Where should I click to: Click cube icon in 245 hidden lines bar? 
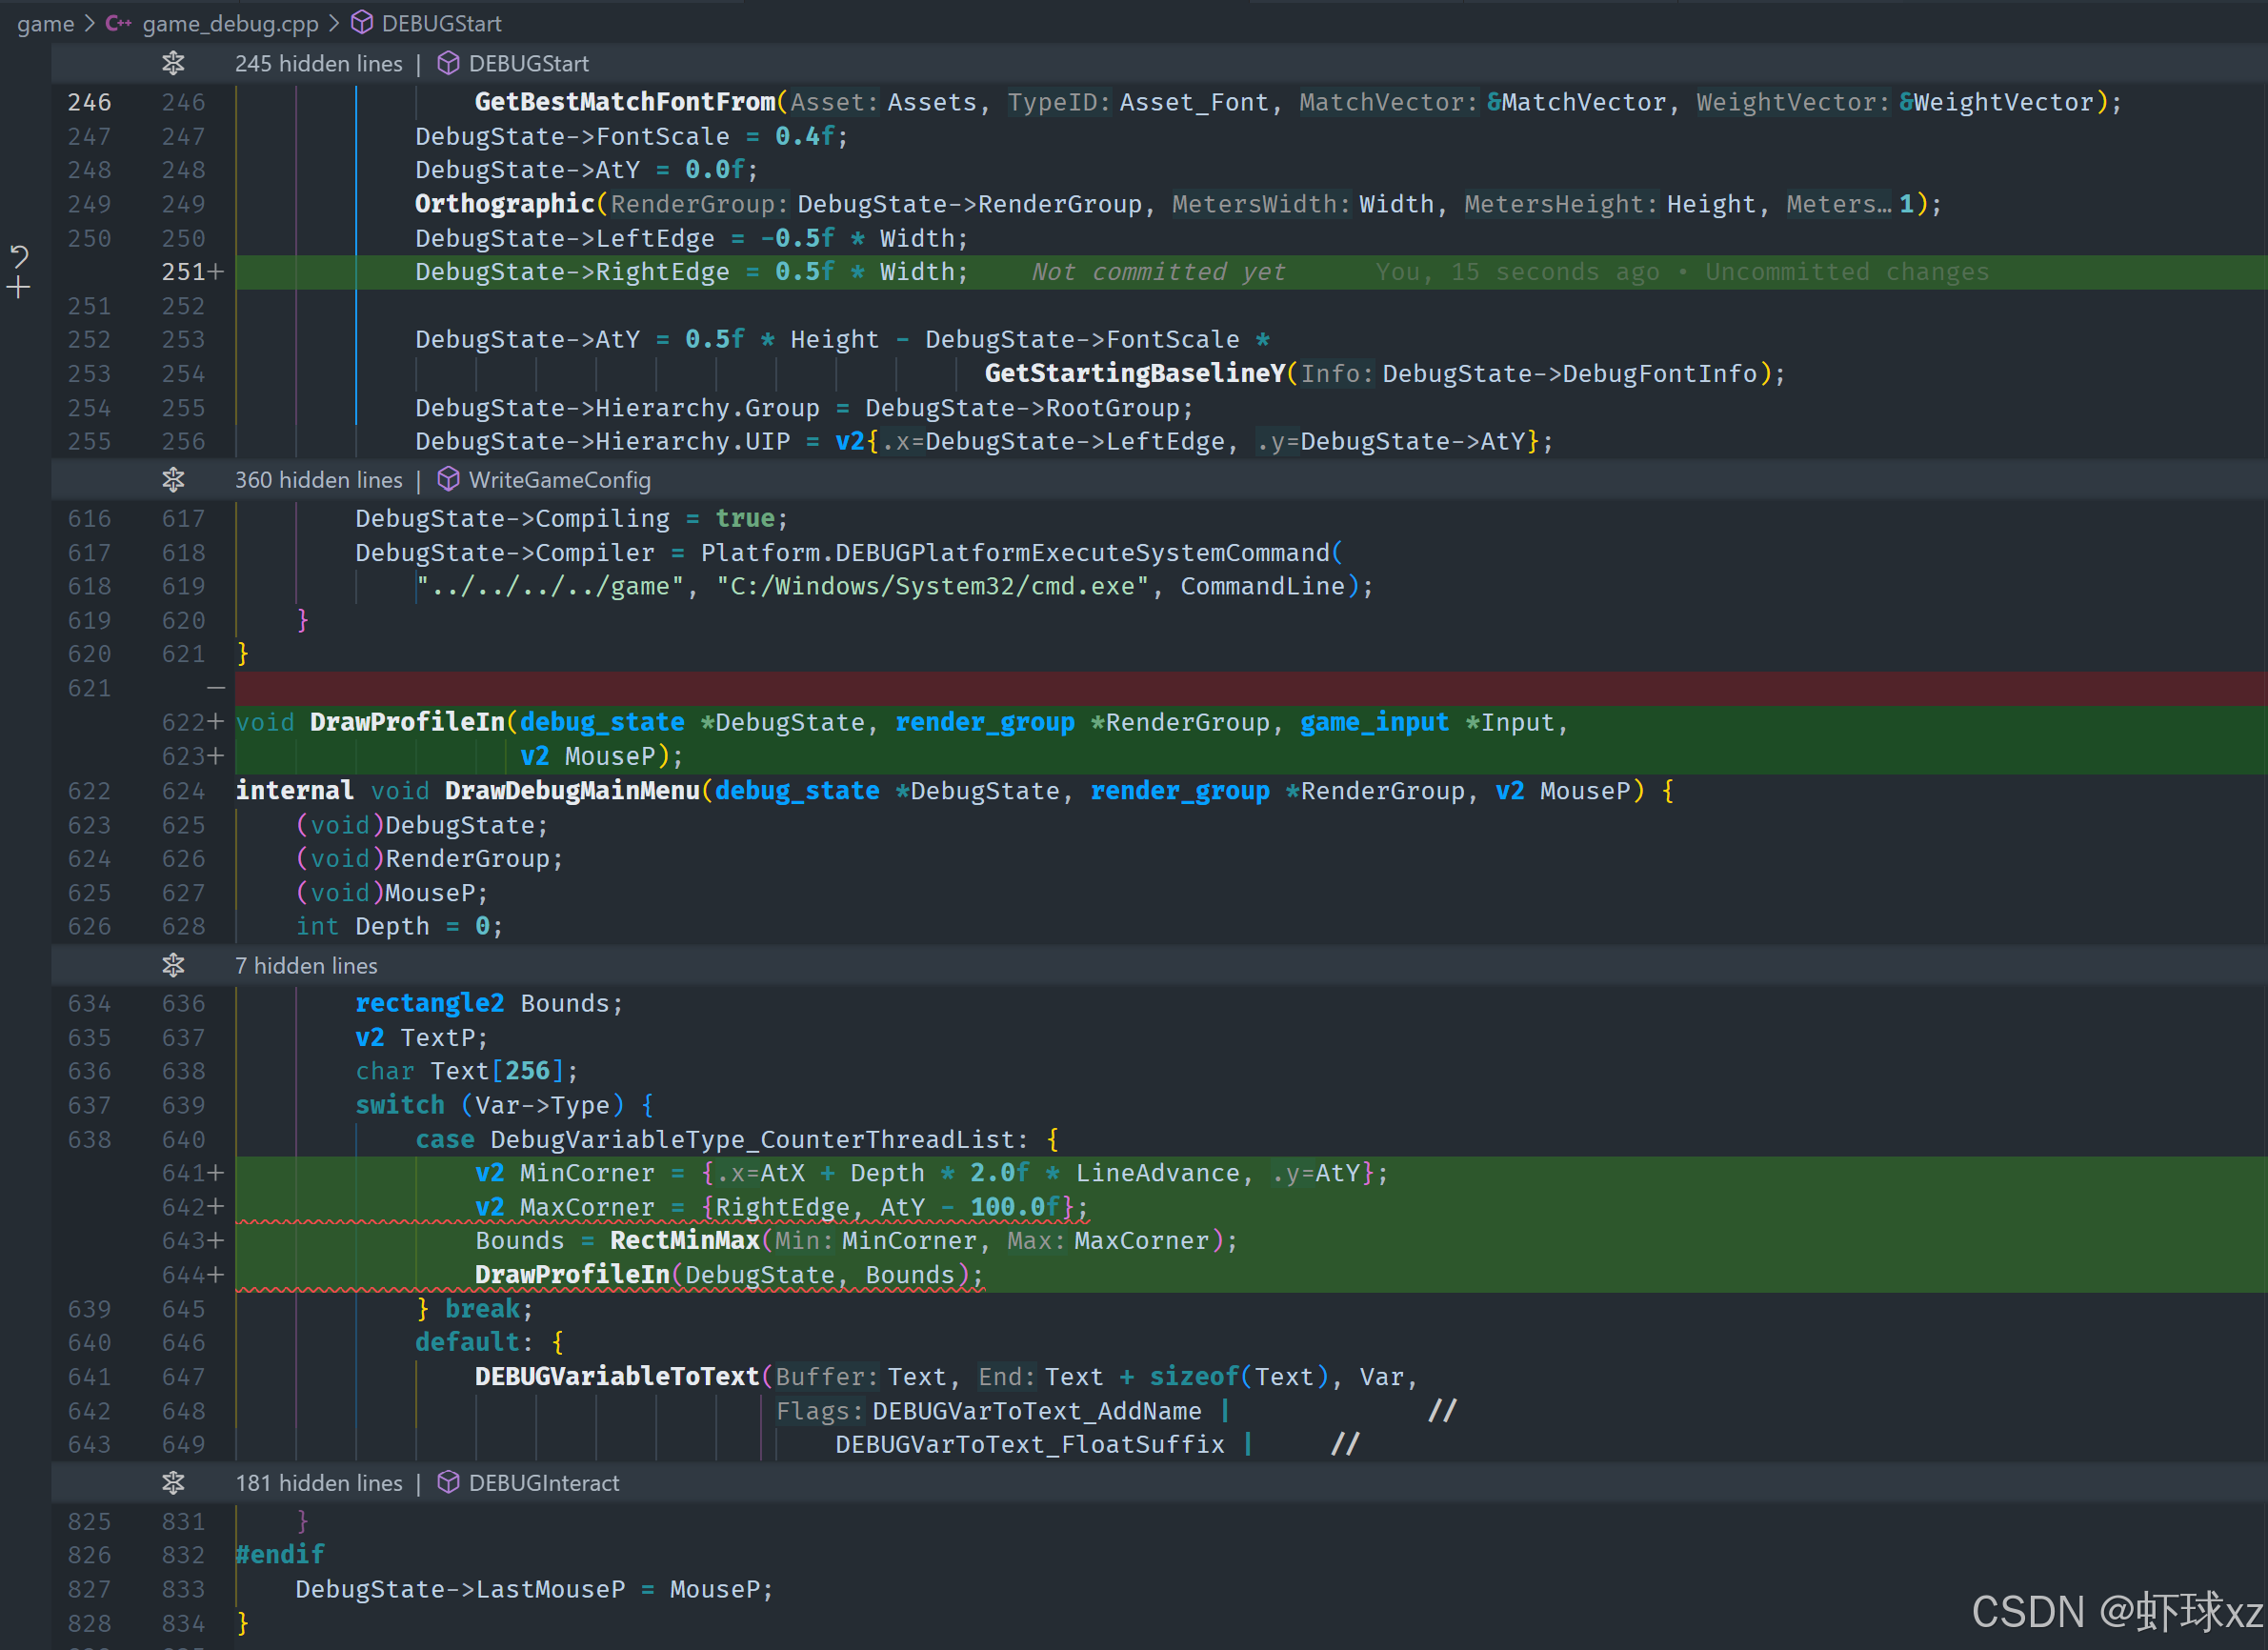tap(448, 63)
